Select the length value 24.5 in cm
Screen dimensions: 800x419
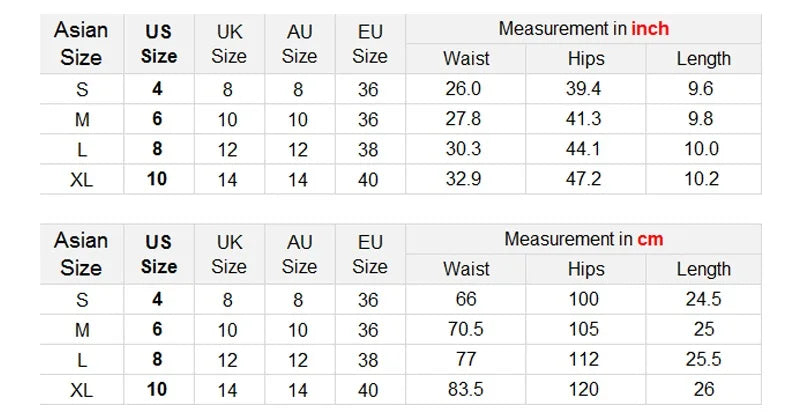point(704,299)
